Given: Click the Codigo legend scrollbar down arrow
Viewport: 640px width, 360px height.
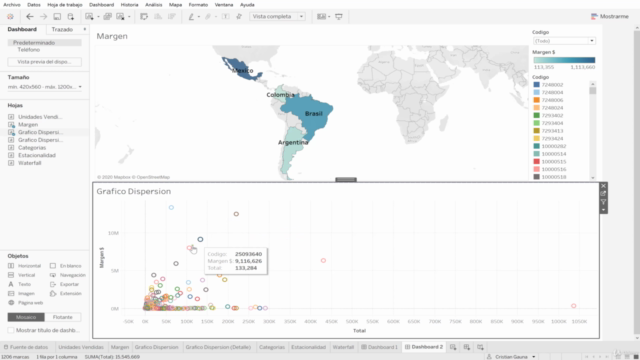Looking at the screenshot, I should (x=593, y=178).
